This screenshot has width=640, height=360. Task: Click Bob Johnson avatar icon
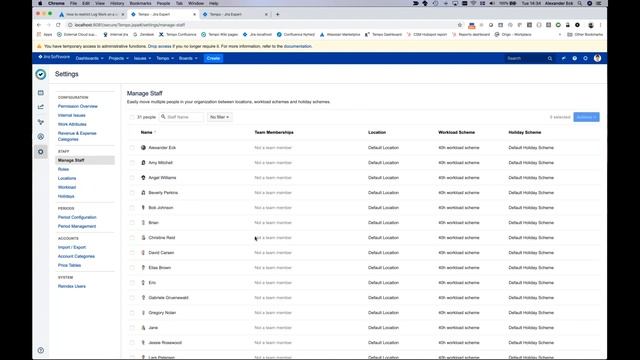point(143,207)
